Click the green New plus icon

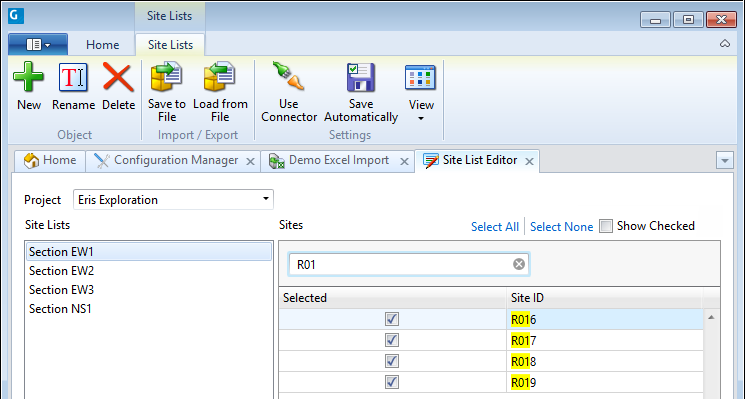pyautogui.click(x=29, y=77)
